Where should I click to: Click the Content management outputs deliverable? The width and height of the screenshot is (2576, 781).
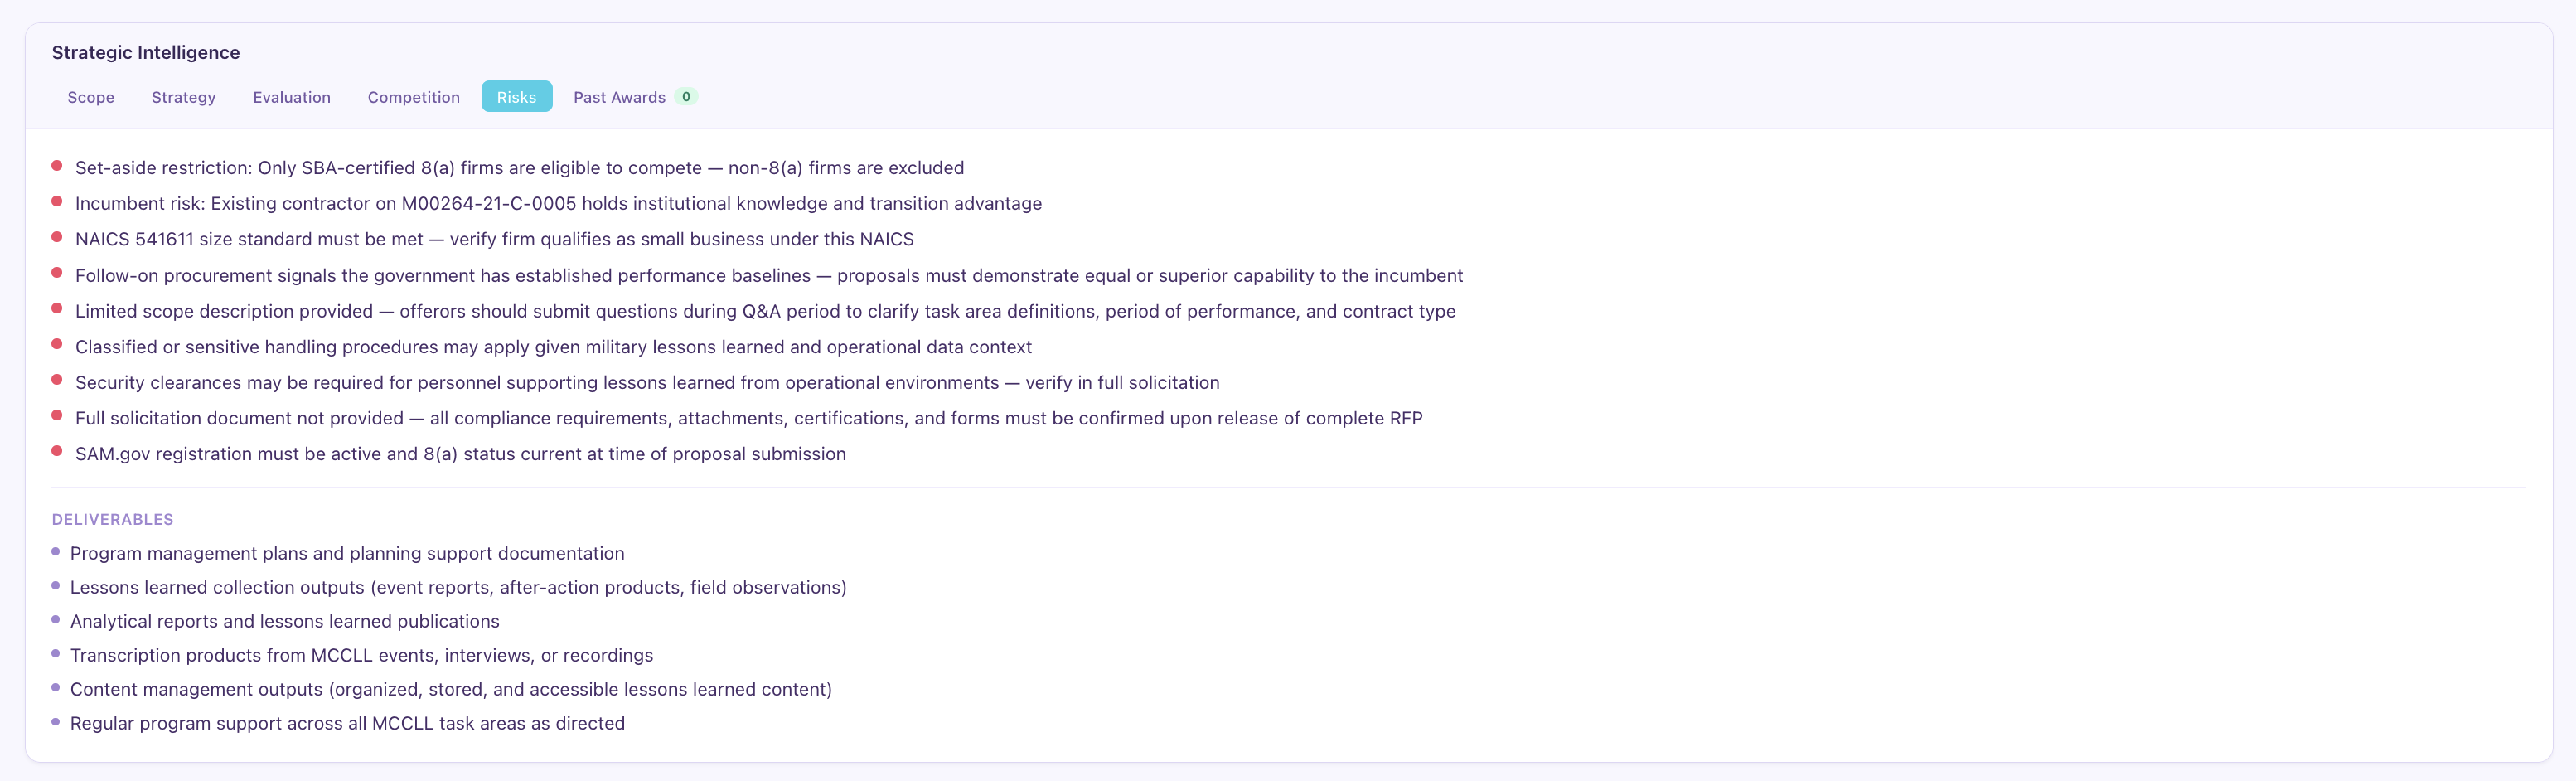pos(451,689)
